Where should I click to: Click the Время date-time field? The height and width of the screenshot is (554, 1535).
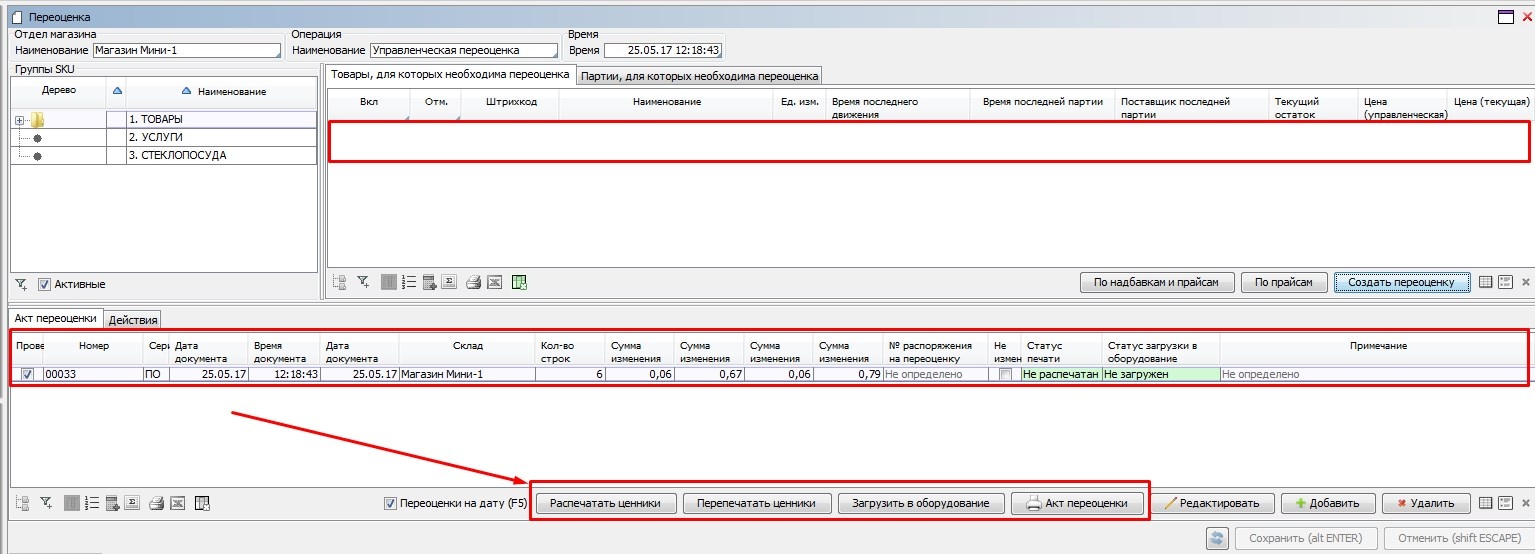pos(662,50)
